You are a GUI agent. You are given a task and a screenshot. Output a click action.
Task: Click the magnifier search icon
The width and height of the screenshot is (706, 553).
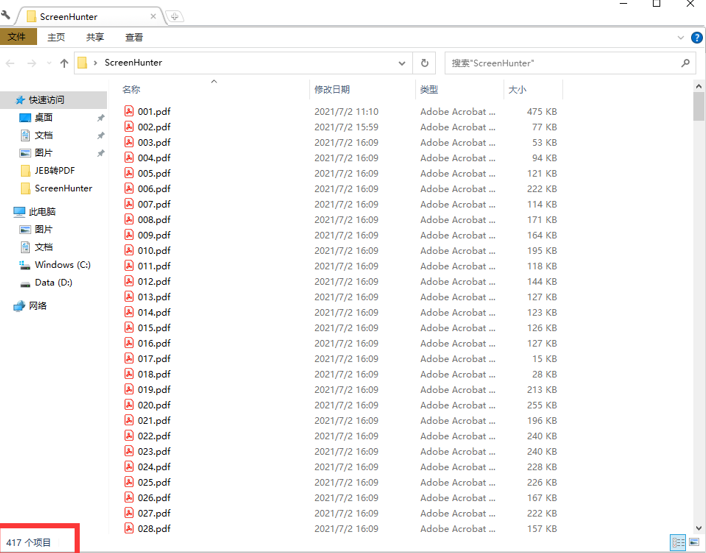click(x=685, y=63)
